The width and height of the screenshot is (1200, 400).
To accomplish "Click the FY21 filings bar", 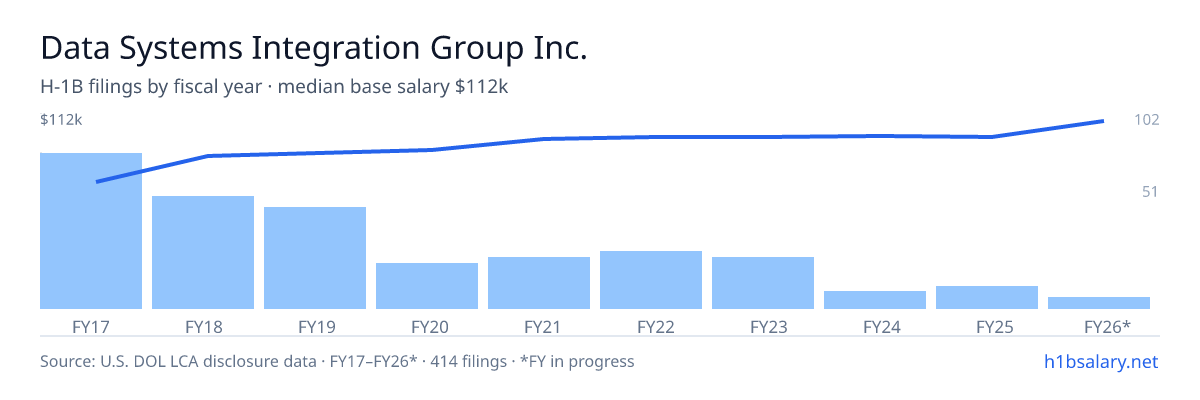I will point(539,283).
